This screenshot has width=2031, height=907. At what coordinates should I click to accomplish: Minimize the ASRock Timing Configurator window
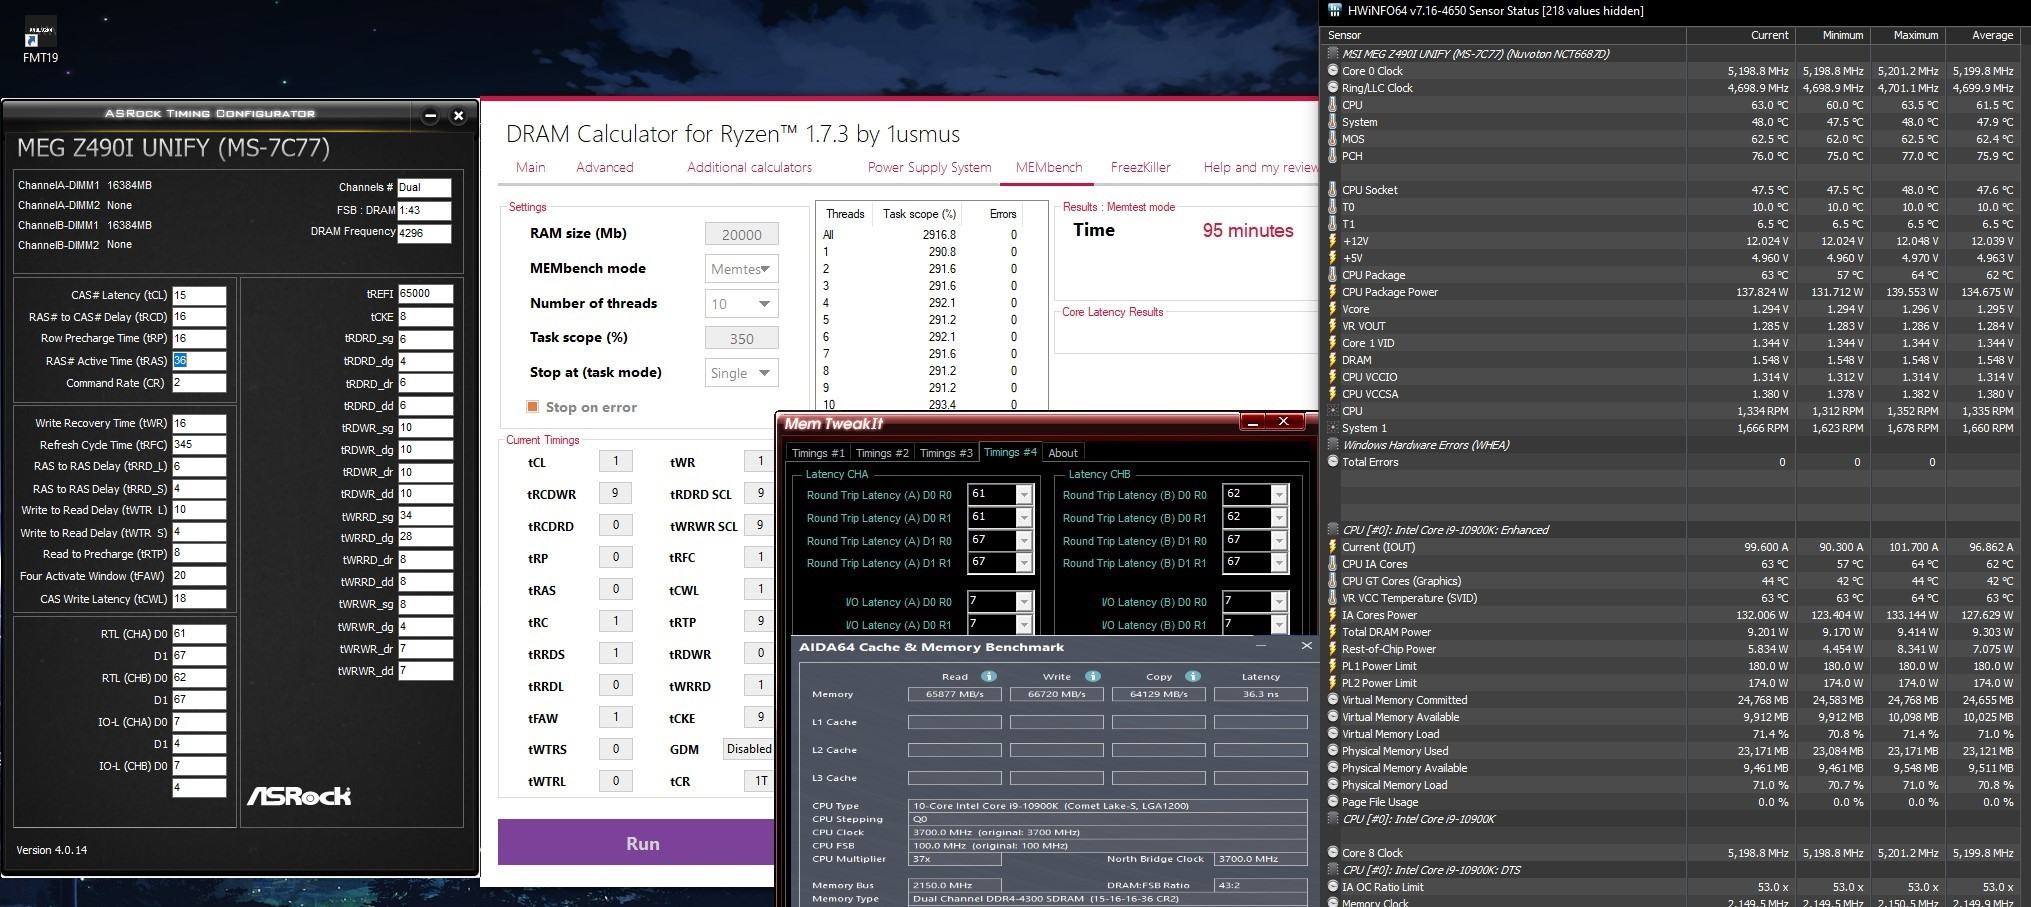430,116
